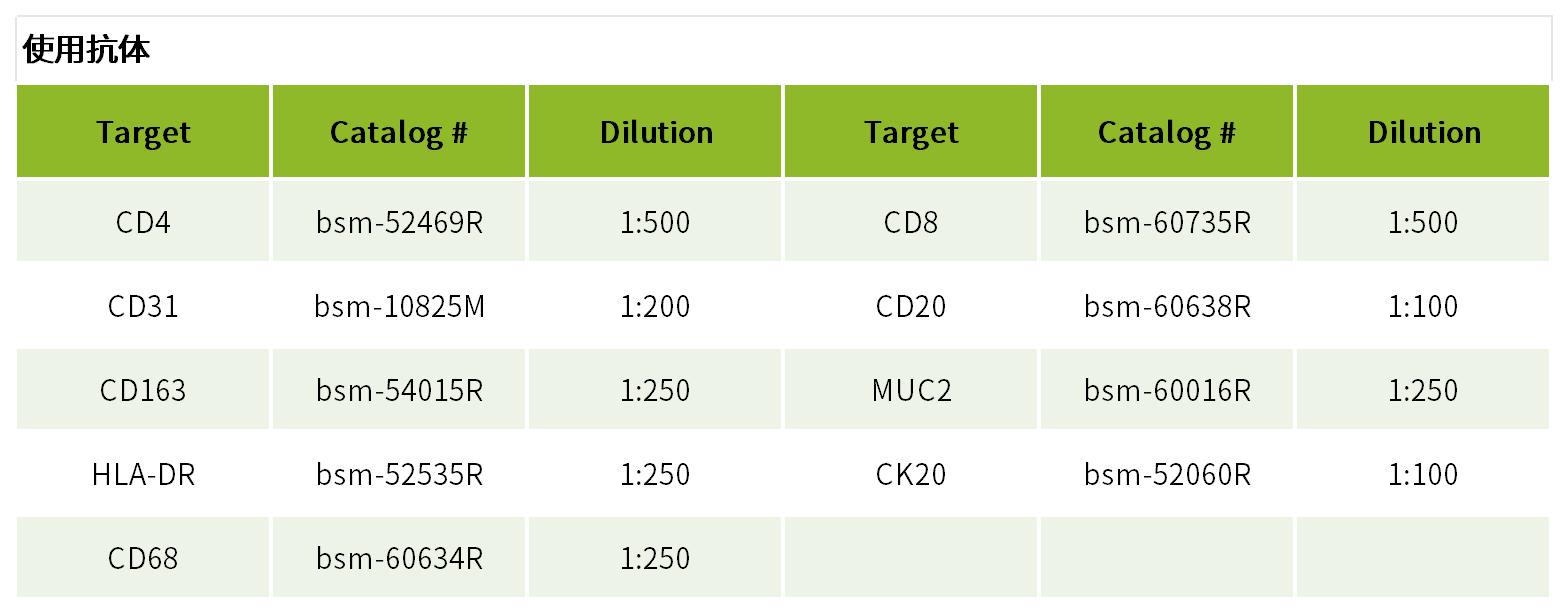Viewport: 1568px width, 612px height.
Task: Click catalog entry bsm-52060R
Action: (x=1167, y=474)
